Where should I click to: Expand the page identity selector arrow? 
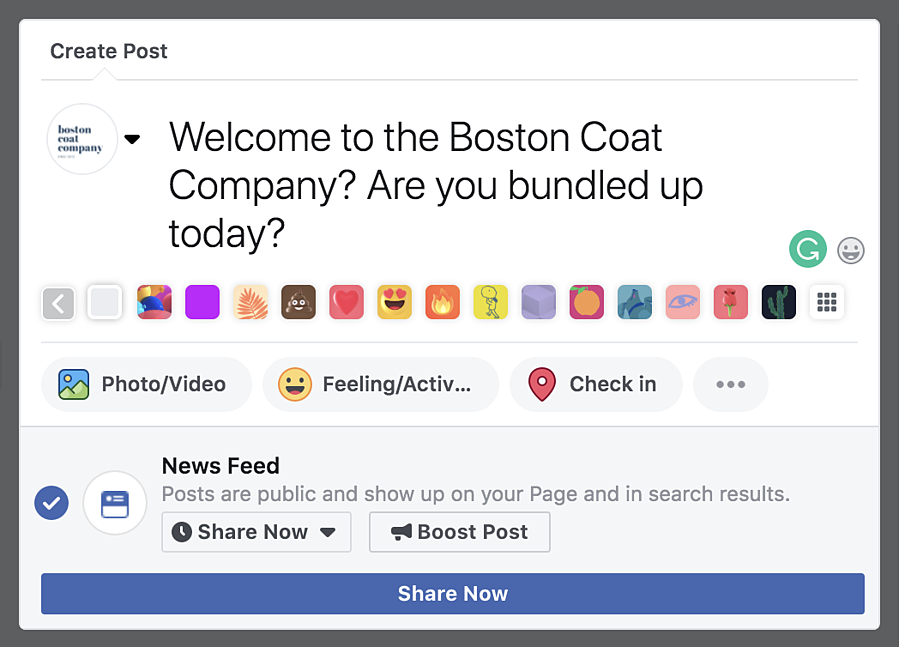click(132, 139)
